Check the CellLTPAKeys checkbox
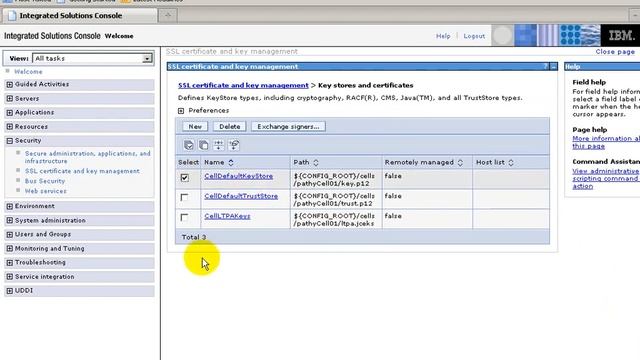 click(184, 218)
